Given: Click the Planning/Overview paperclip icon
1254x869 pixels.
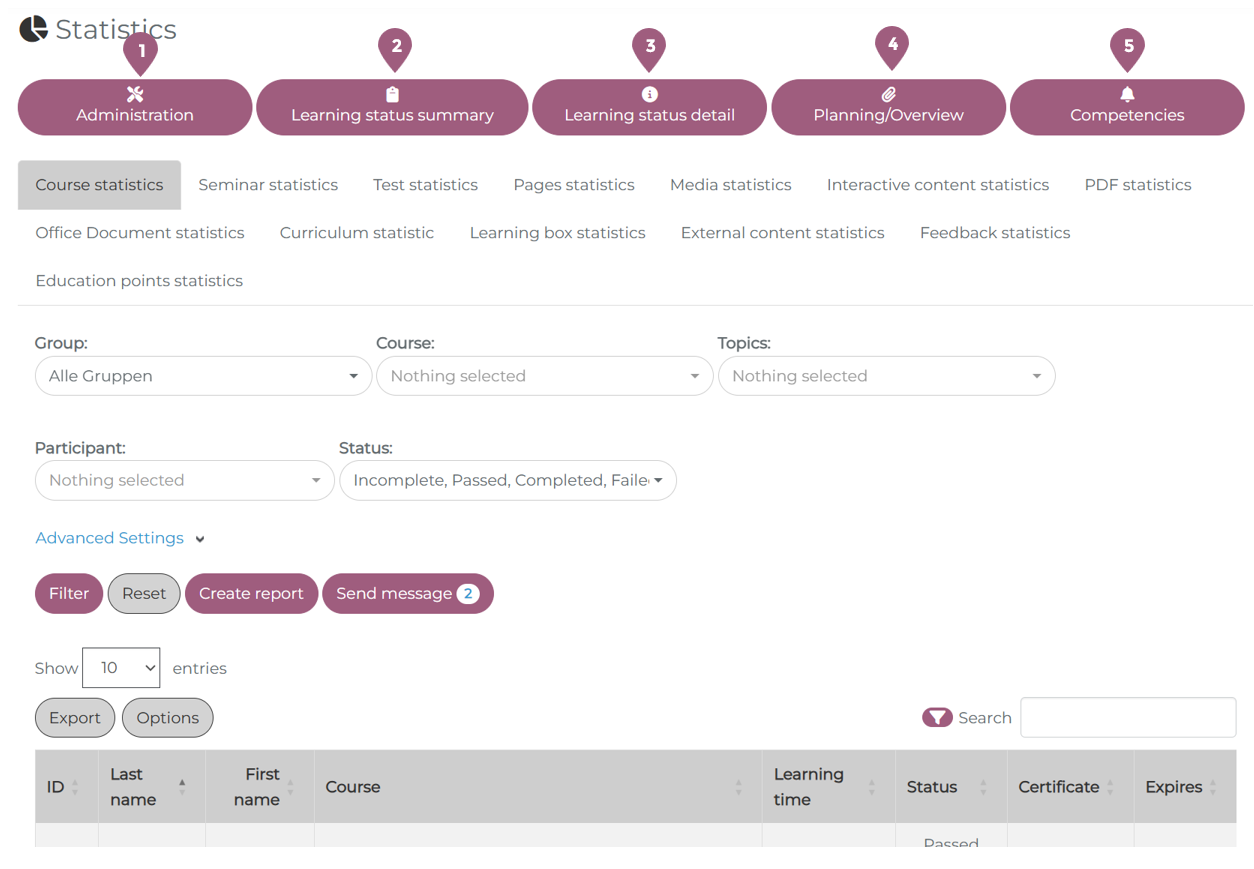Looking at the screenshot, I should pos(888,94).
